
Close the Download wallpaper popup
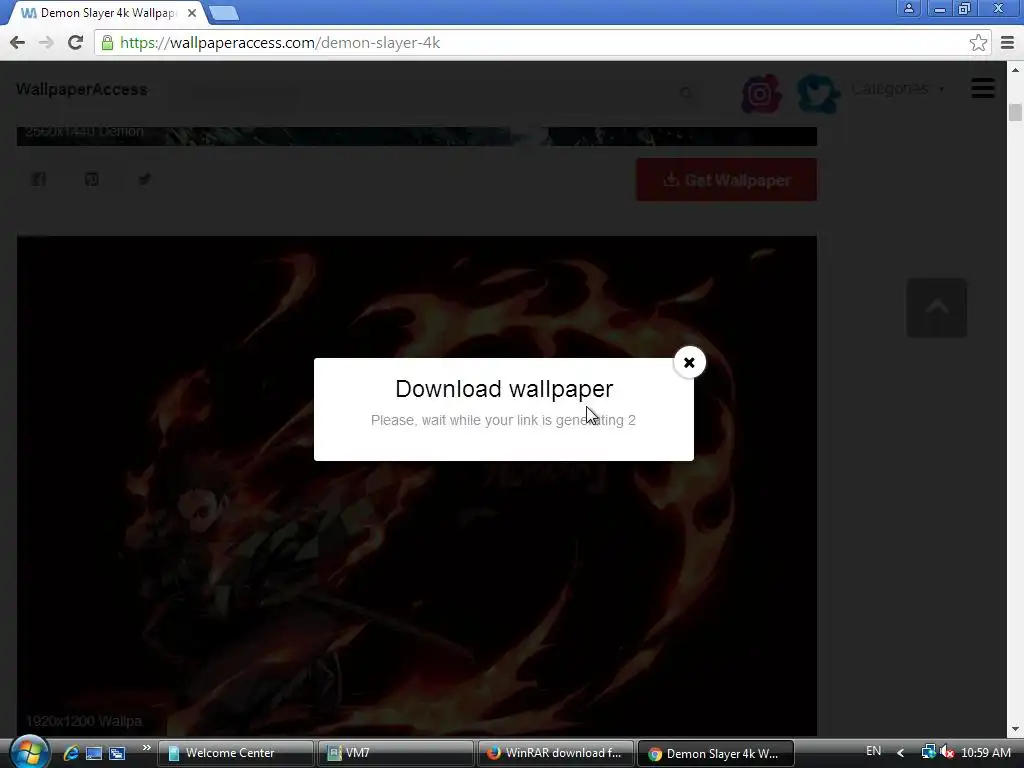[689, 362]
